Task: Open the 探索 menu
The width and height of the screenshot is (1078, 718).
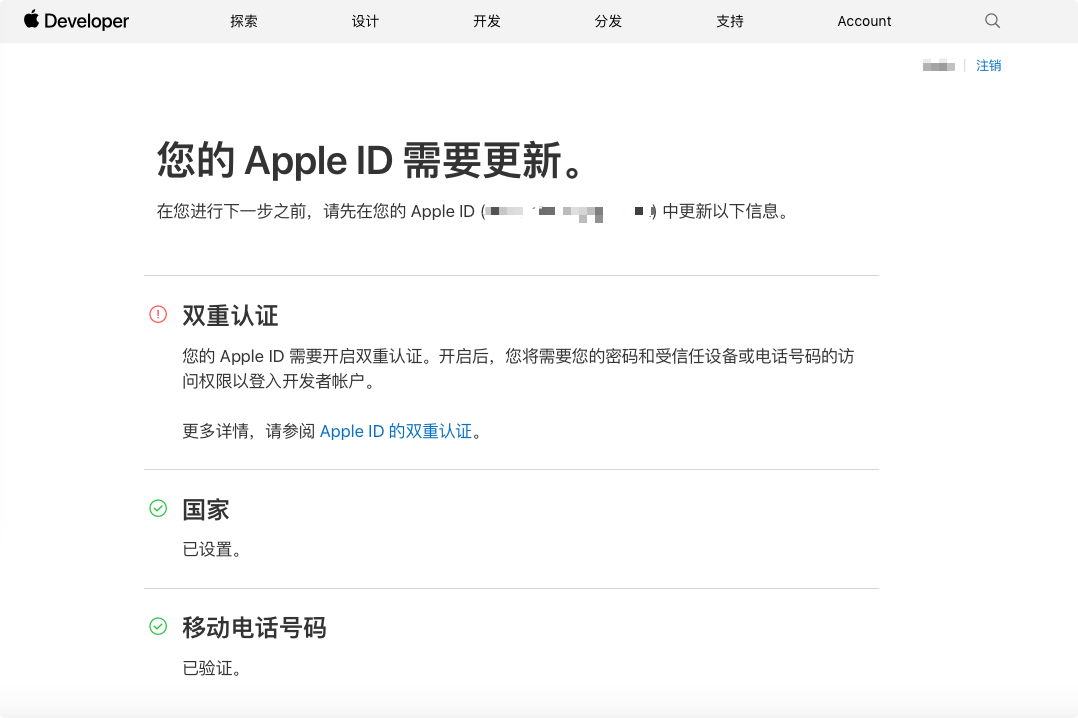Action: click(x=243, y=21)
